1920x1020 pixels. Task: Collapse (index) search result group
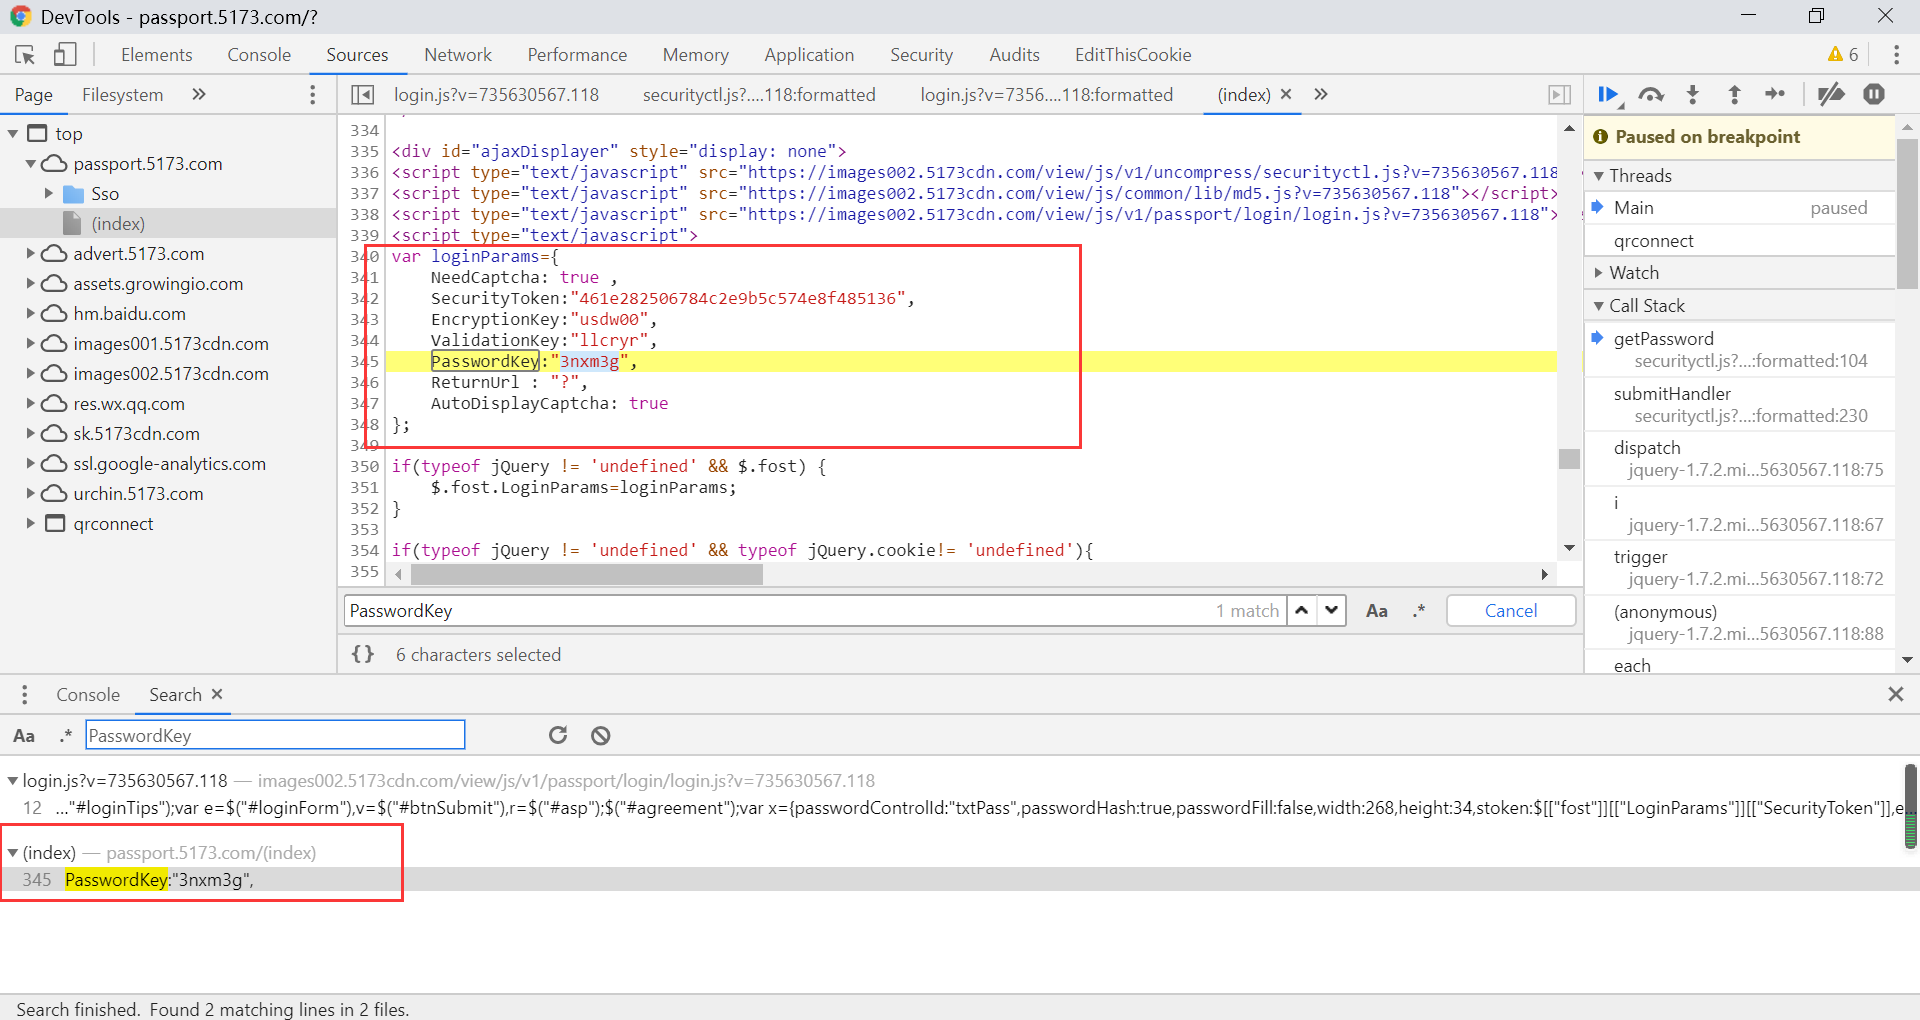pyautogui.click(x=13, y=853)
